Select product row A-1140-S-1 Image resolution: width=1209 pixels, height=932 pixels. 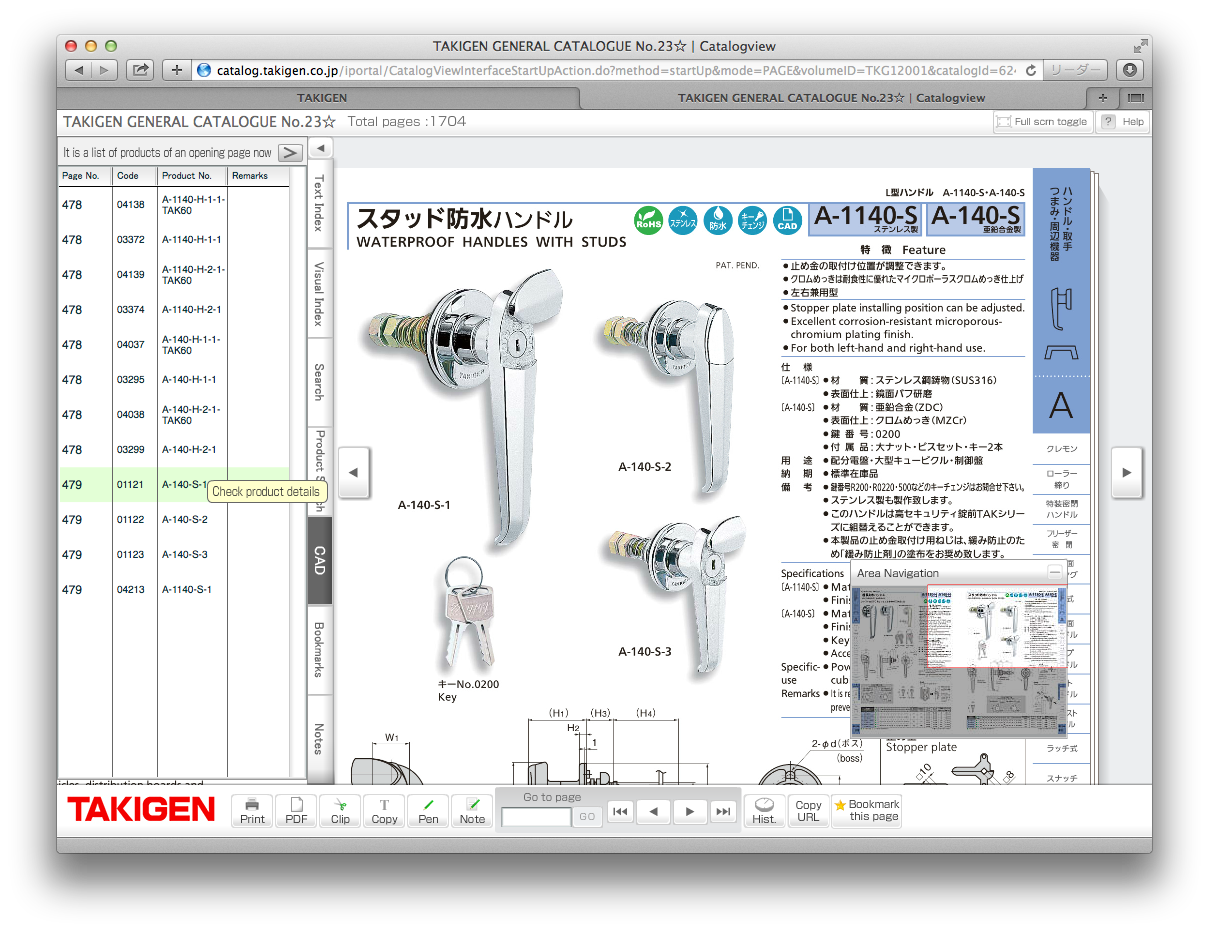click(x=174, y=590)
